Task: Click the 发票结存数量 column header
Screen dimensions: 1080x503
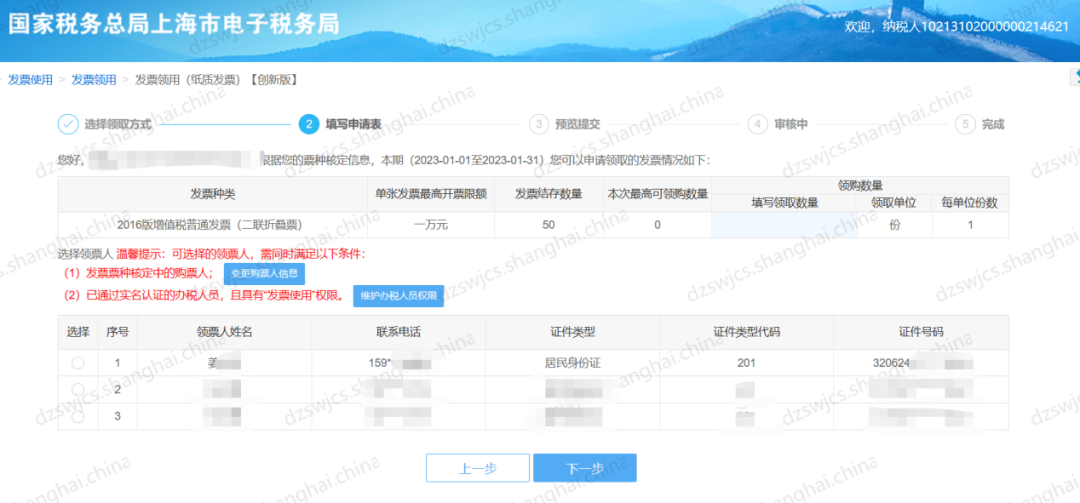Action: click(x=549, y=194)
